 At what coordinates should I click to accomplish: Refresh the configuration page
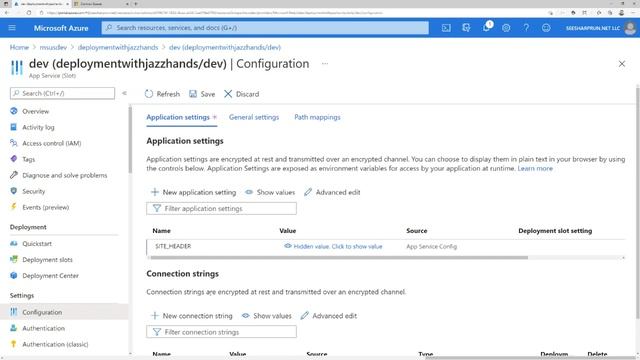[162, 94]
